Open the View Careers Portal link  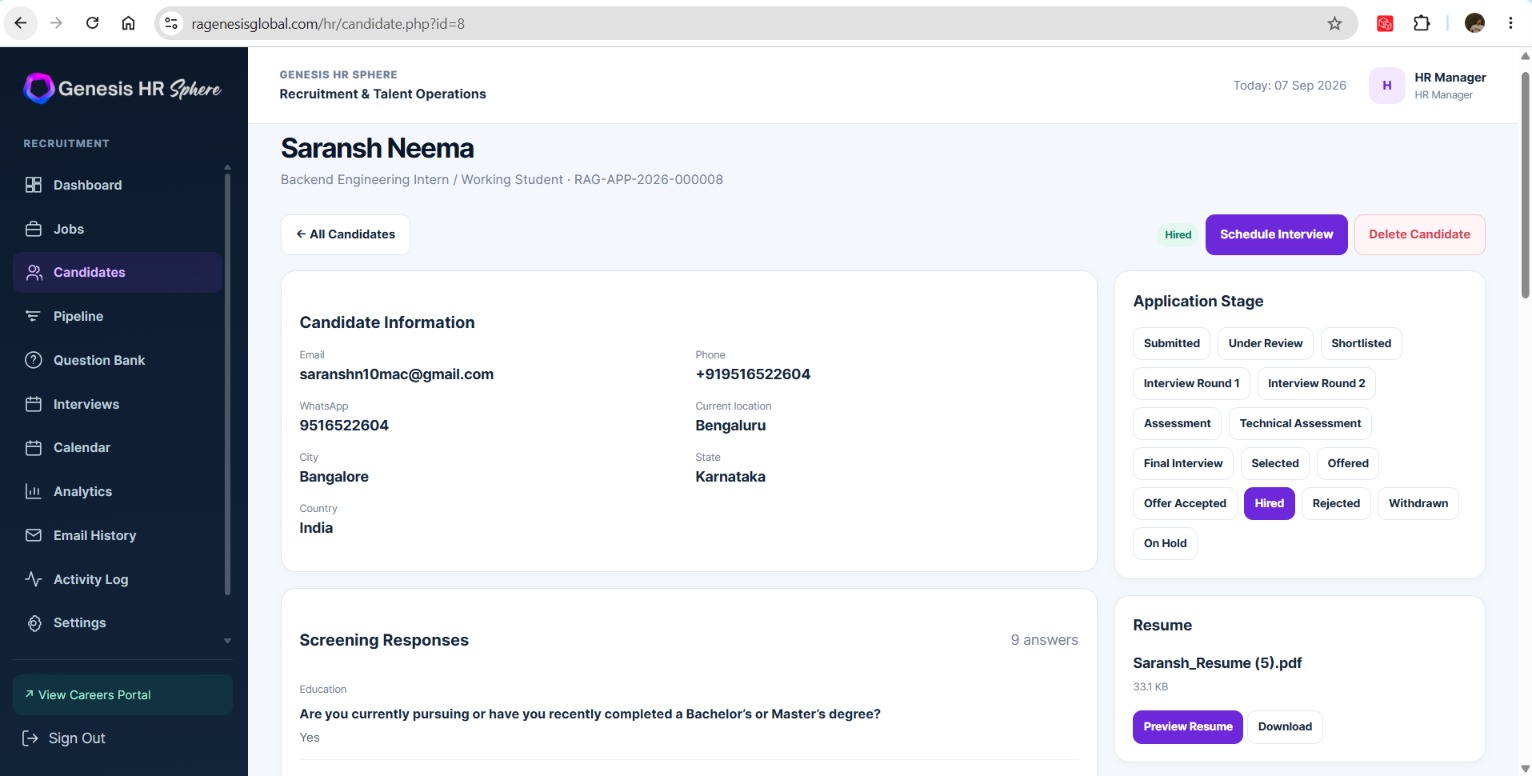pos(123,695)
